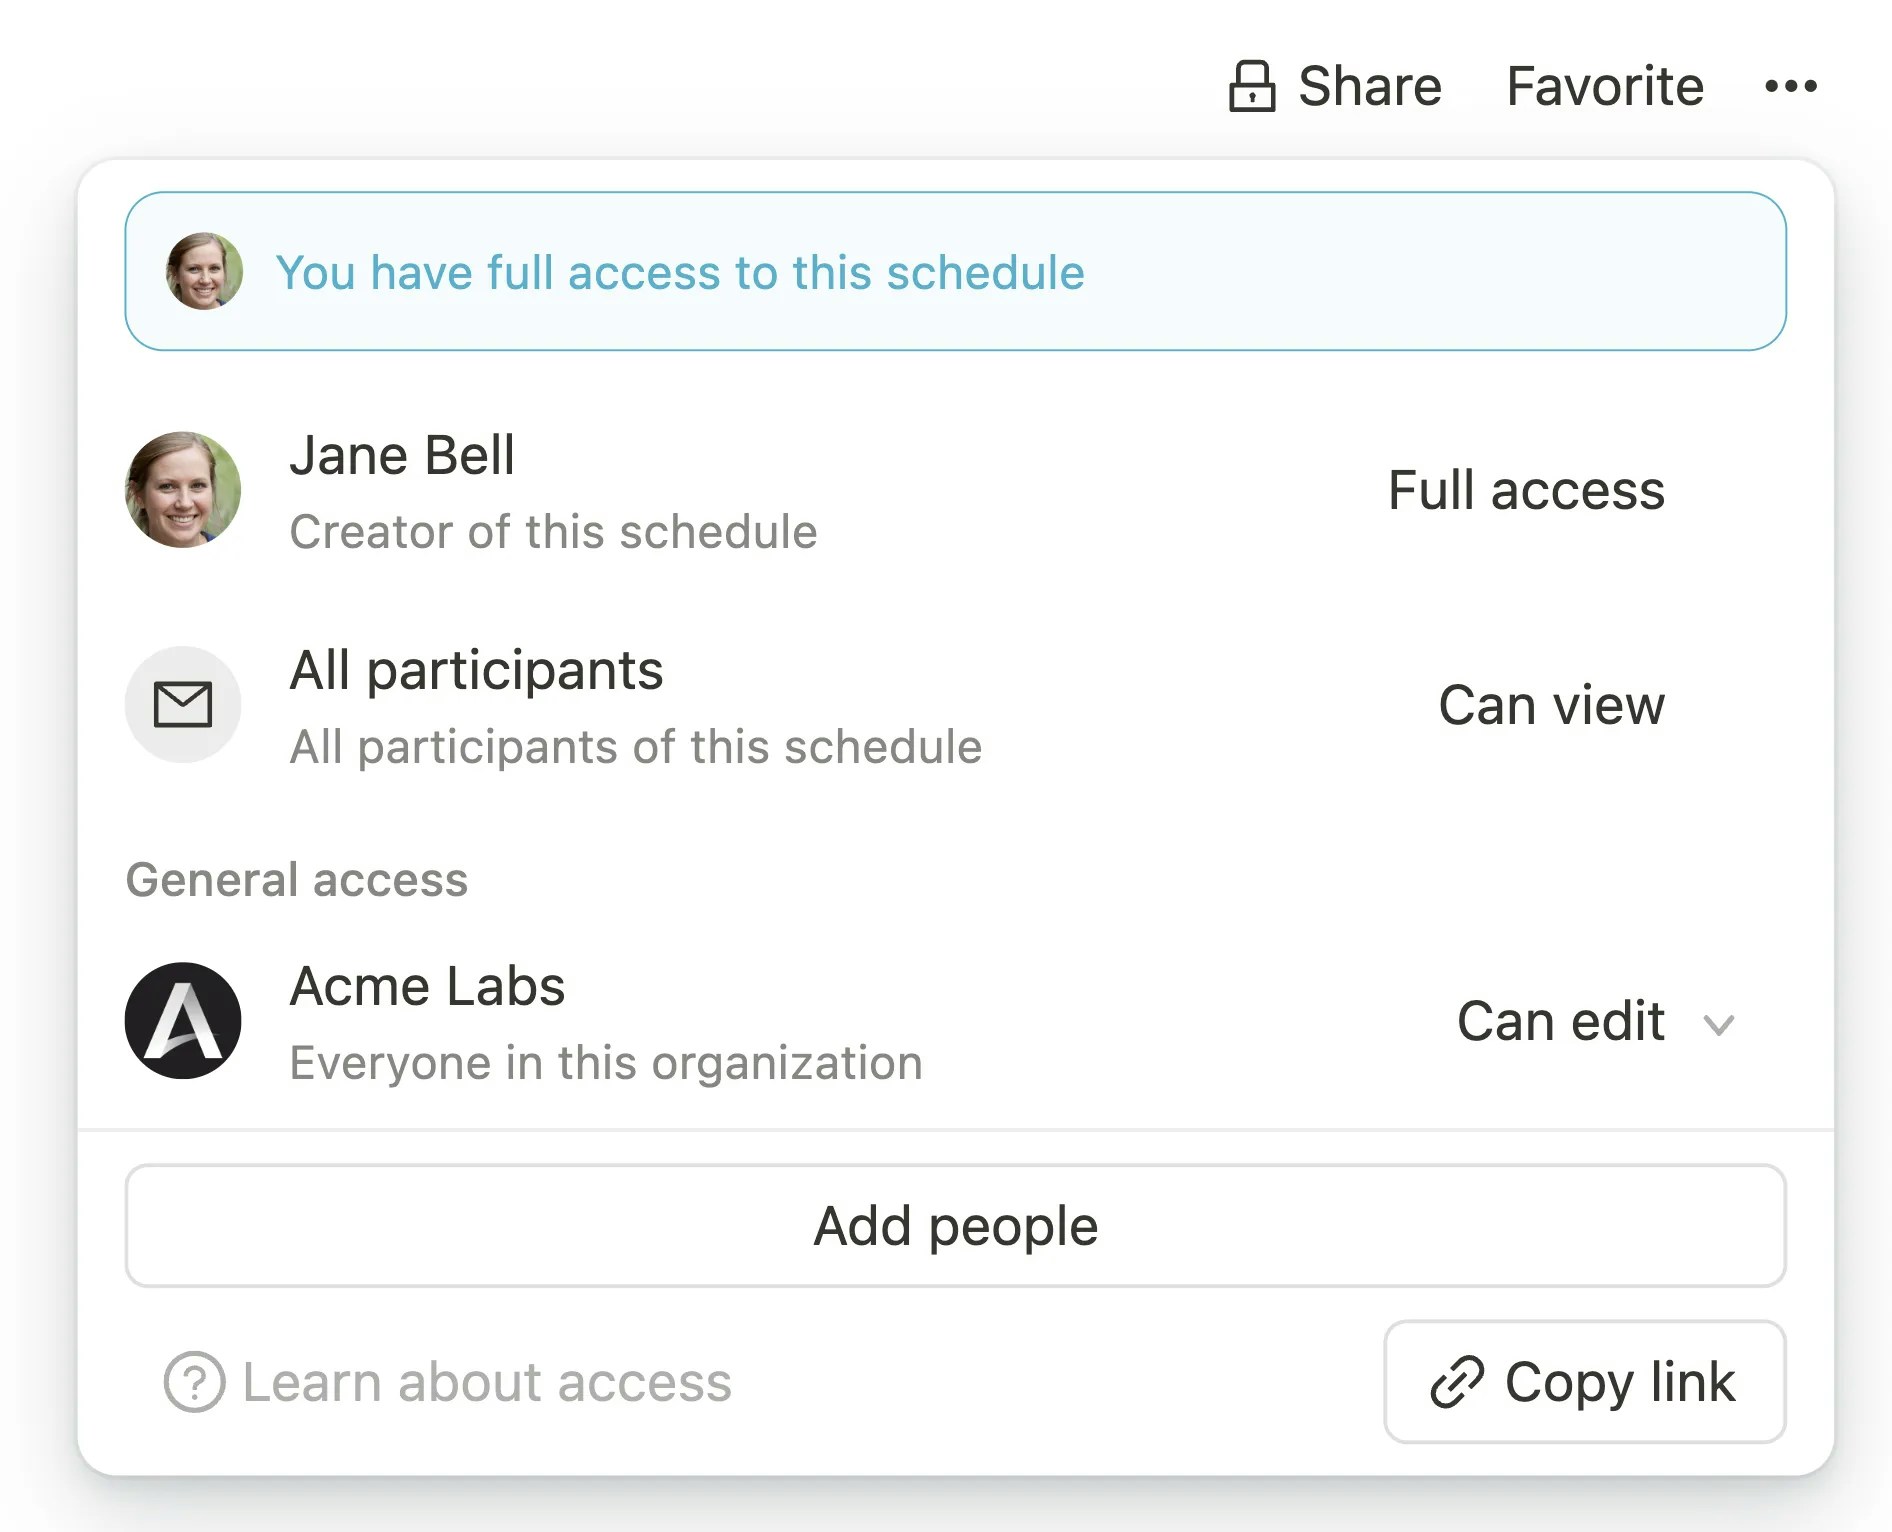Click Jane Bell's profile avatar
The image size is (1892, 1532).
pos(183,490)
